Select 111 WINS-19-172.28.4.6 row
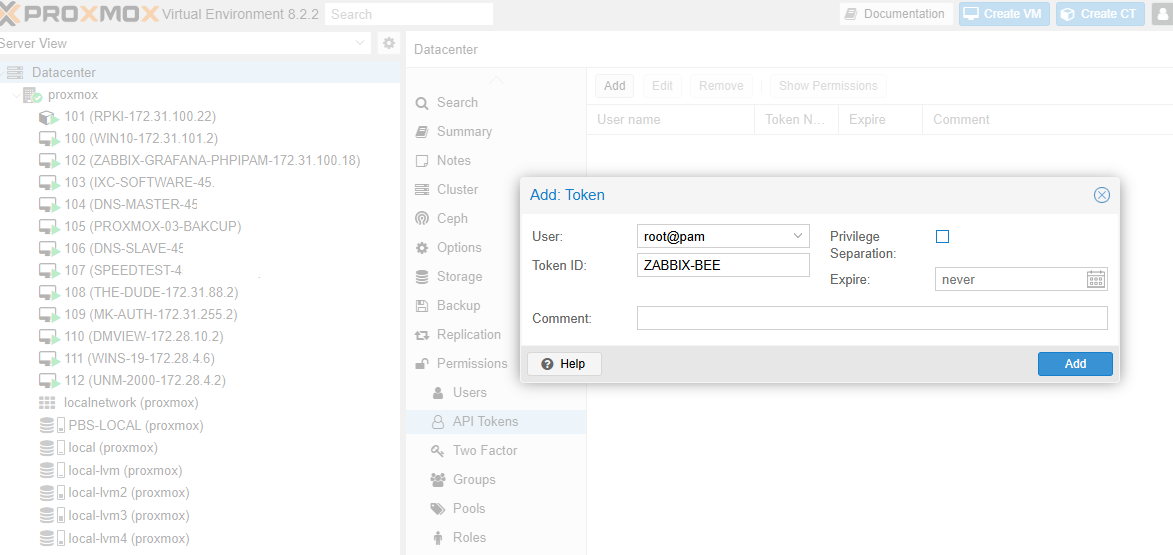This screenshot has height=555, width=1173. coord(200,358)
